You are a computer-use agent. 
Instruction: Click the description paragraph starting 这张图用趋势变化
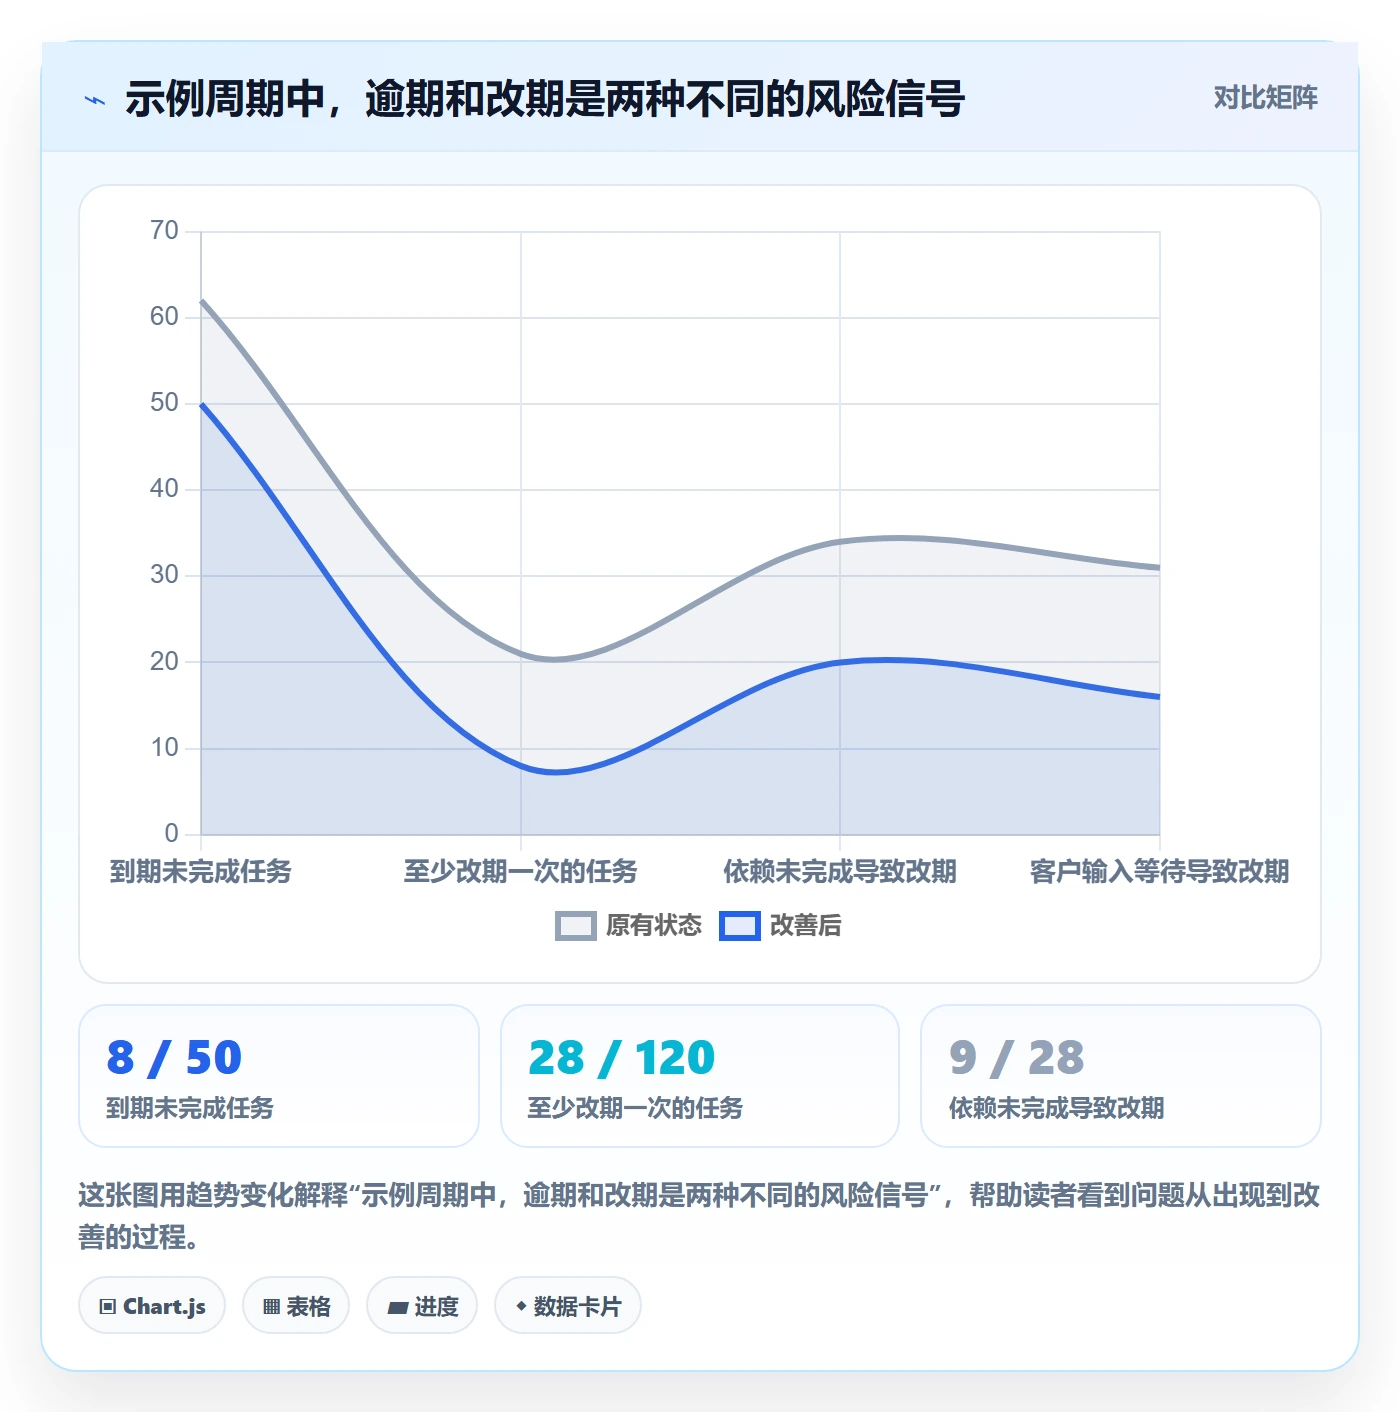pyautogui.click(x=700, y=1216)
